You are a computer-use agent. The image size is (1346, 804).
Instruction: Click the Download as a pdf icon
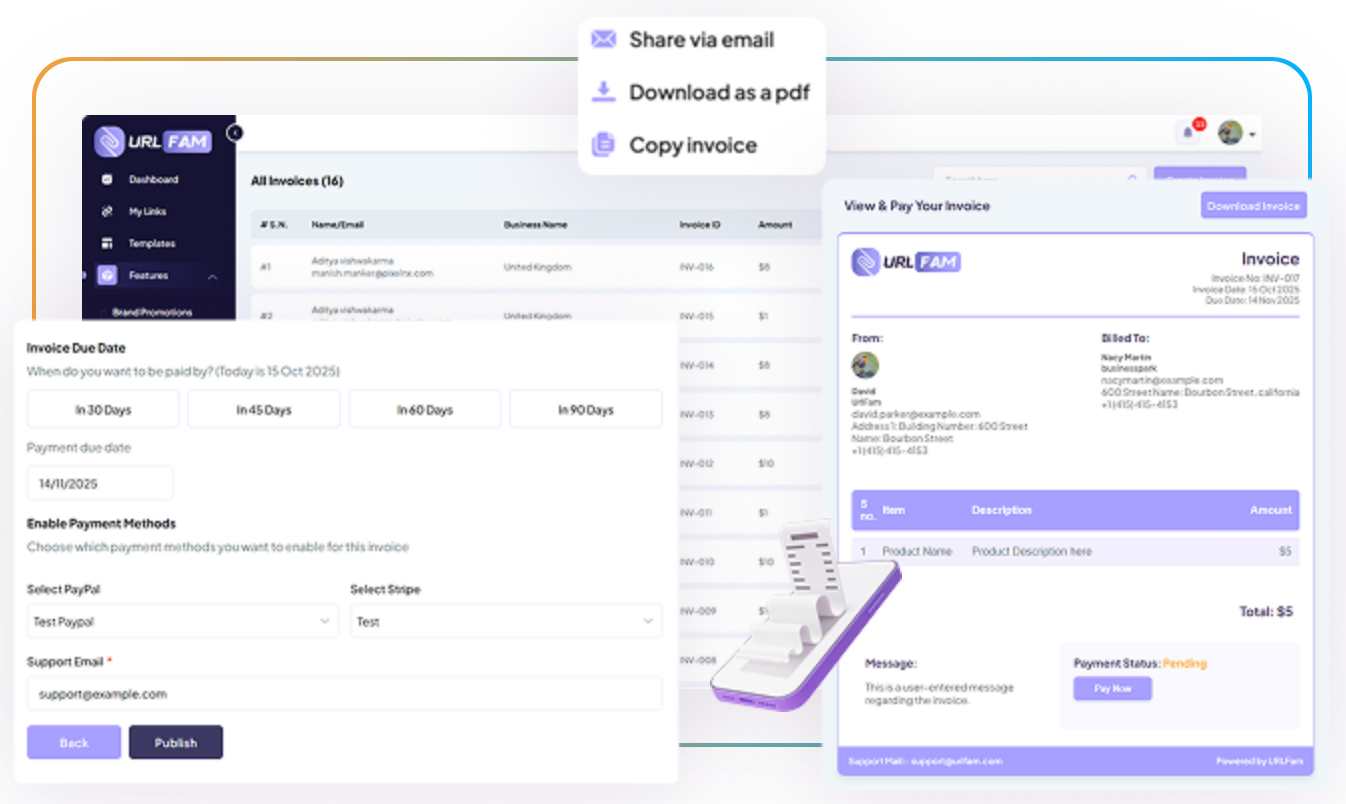(x=603, y=92)
